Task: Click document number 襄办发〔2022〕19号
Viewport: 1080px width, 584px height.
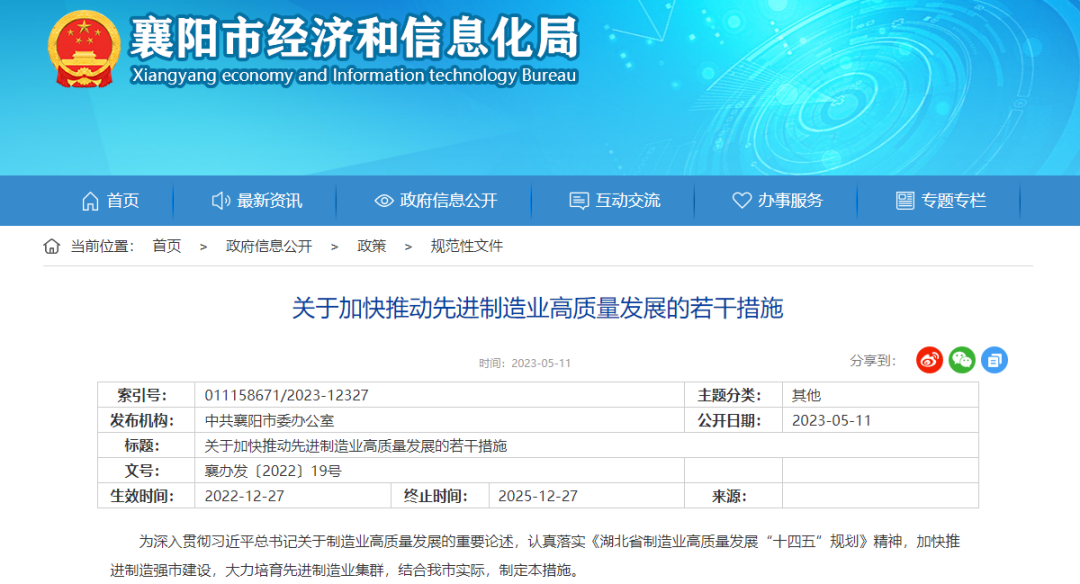Action: (273, 471)
